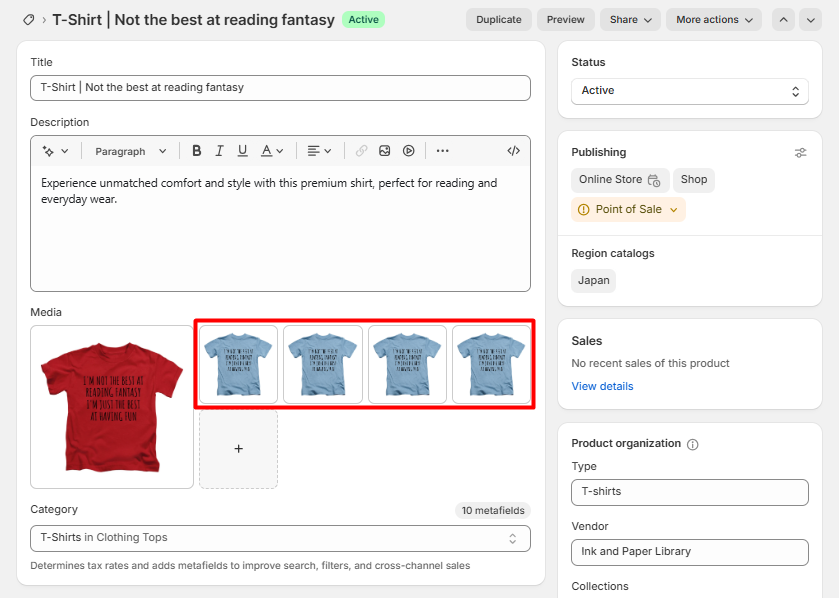Open the Share menu
Screen dimensions: 839x598
click(x=630, y=20)
